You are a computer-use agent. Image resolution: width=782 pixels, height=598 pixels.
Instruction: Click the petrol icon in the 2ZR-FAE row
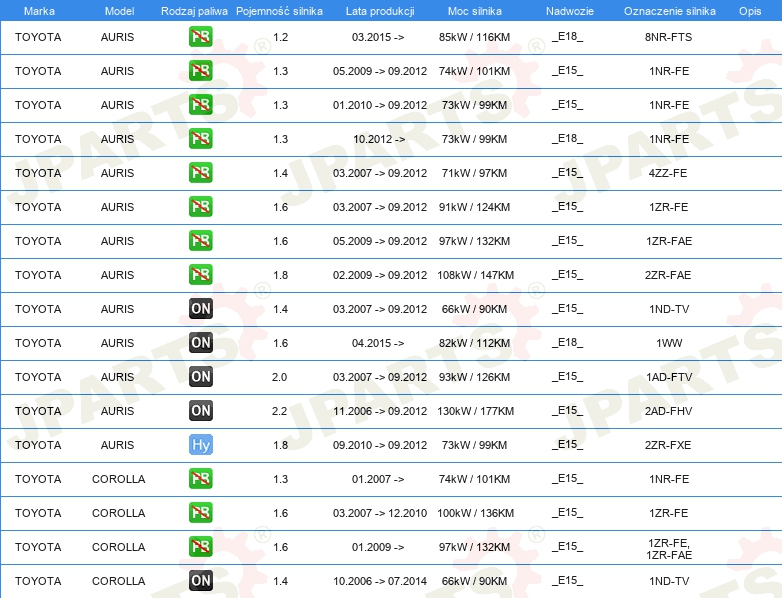[200, 275]
